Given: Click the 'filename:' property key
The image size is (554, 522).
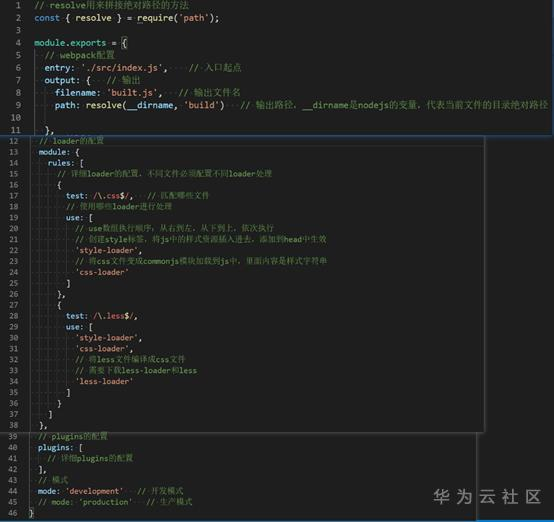Looking at the screenshot, I should (x=78, y=93).
